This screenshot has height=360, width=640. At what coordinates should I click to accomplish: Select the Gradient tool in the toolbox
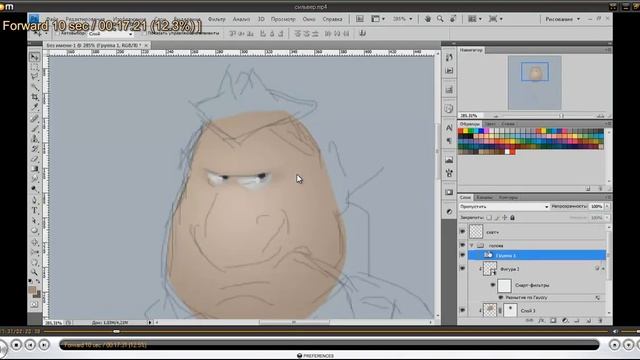click(x=35, y=169)
